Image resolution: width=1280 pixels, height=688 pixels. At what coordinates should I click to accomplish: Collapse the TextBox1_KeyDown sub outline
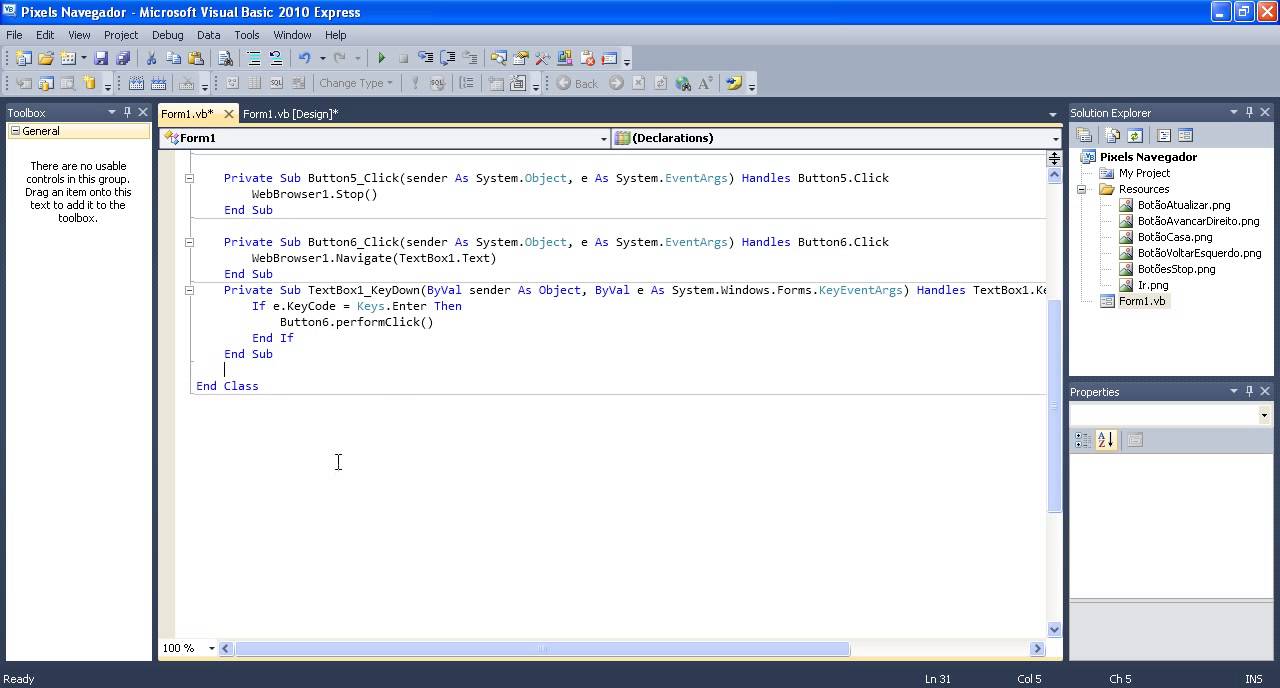188,290
